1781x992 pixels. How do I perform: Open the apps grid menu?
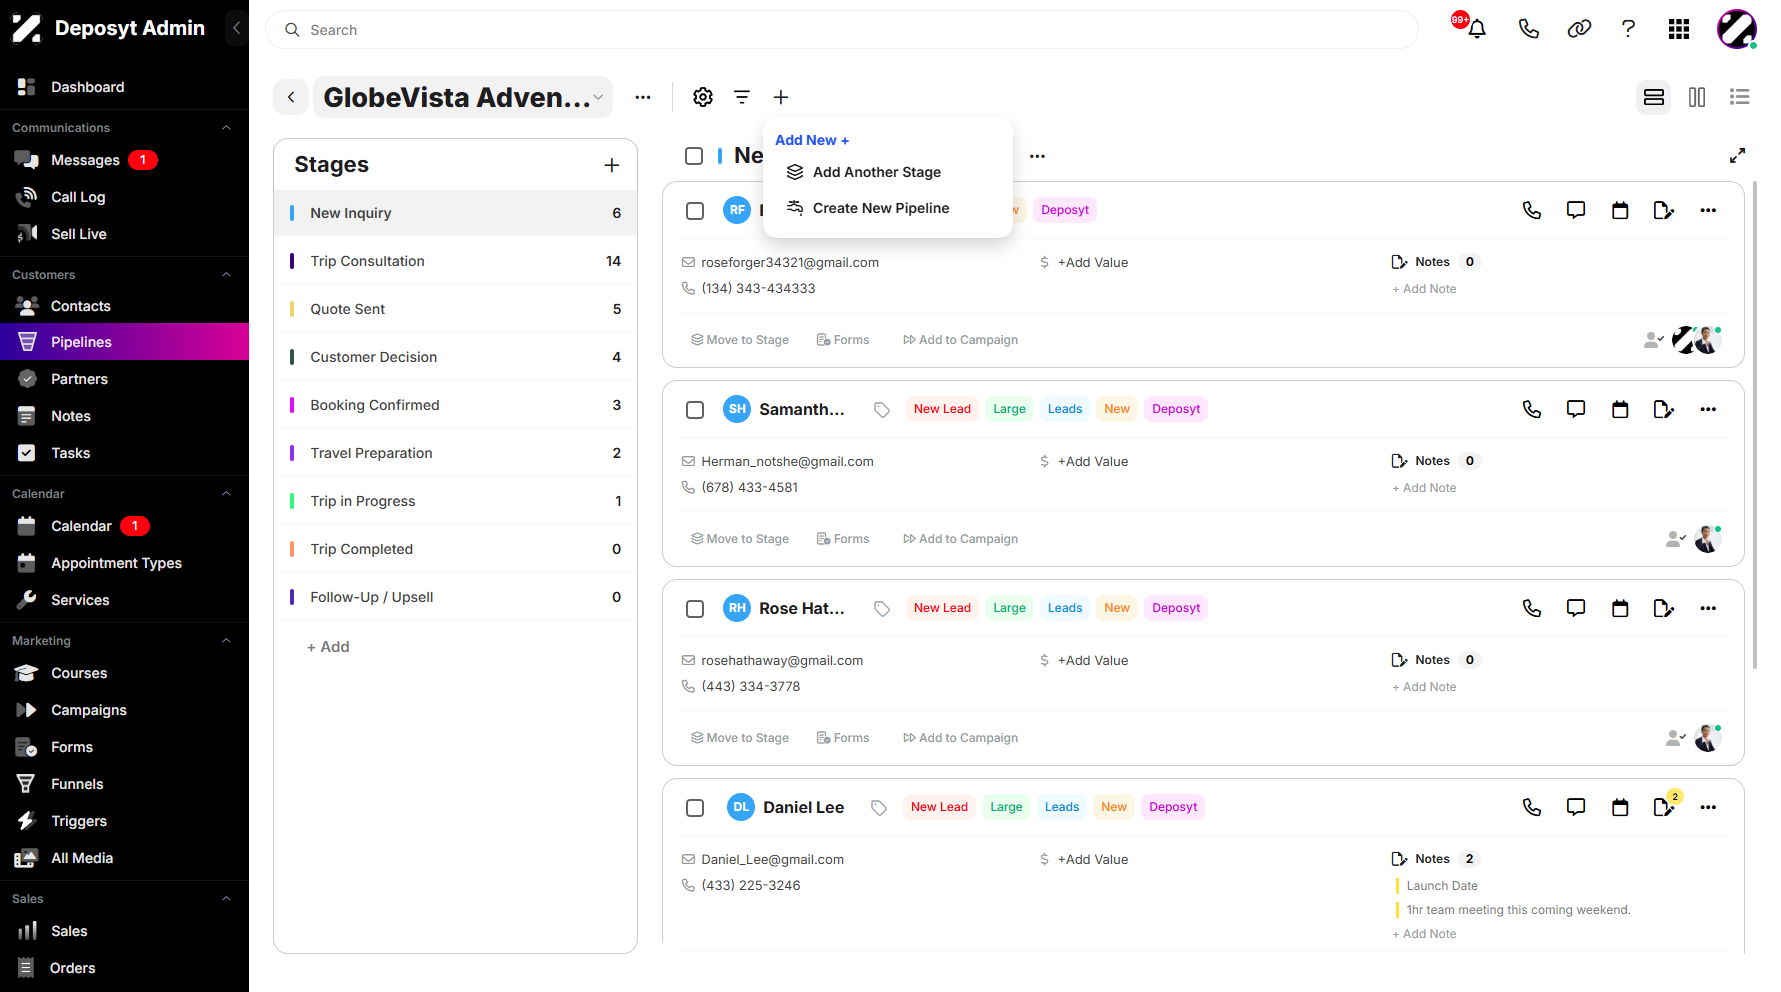point(1679,29)
